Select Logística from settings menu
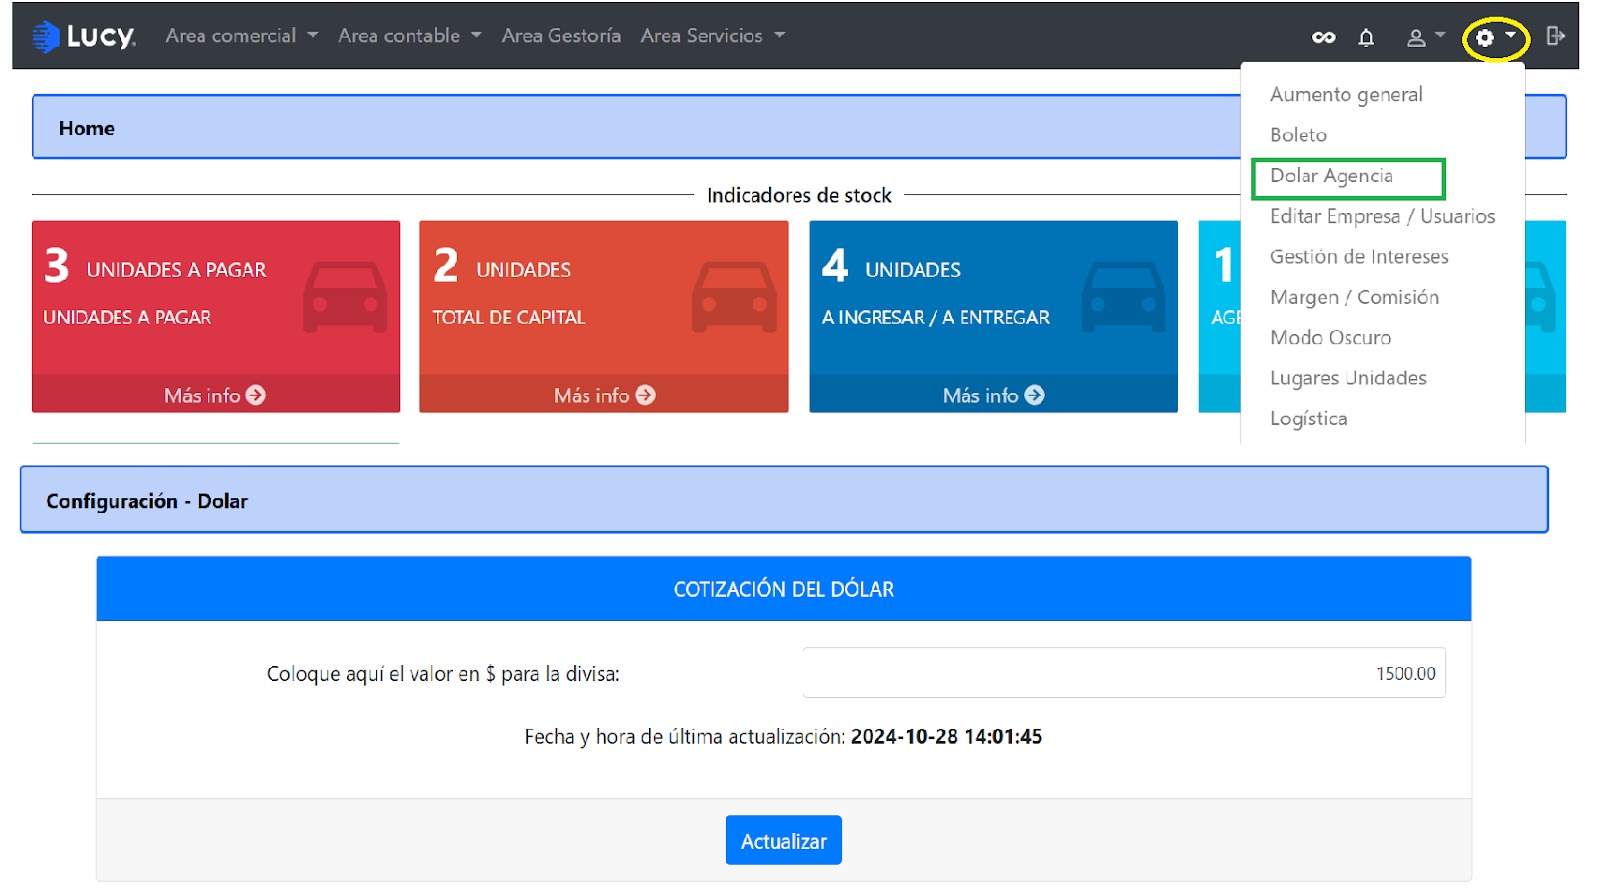 point(1308,419)
